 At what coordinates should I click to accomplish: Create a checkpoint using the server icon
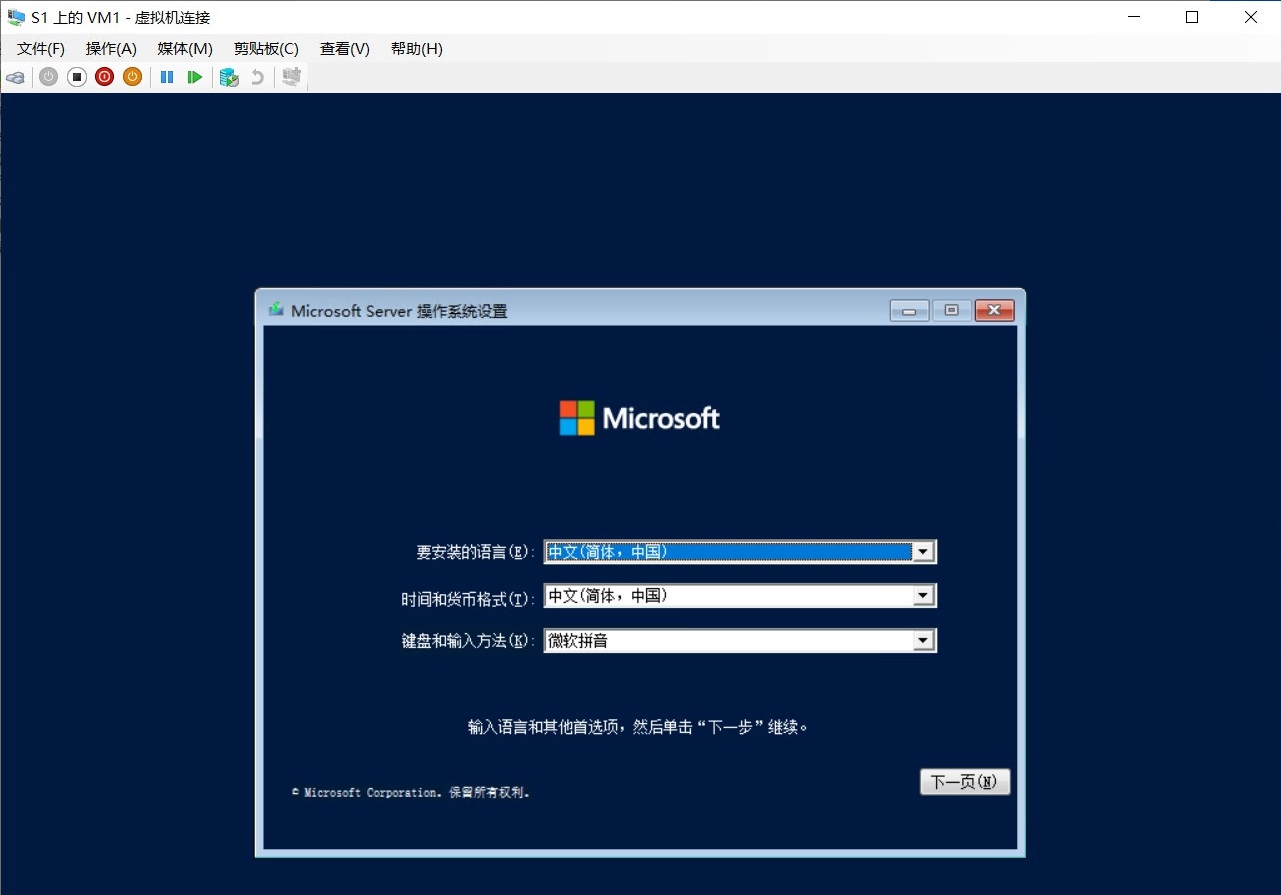(x=229, y=77)
